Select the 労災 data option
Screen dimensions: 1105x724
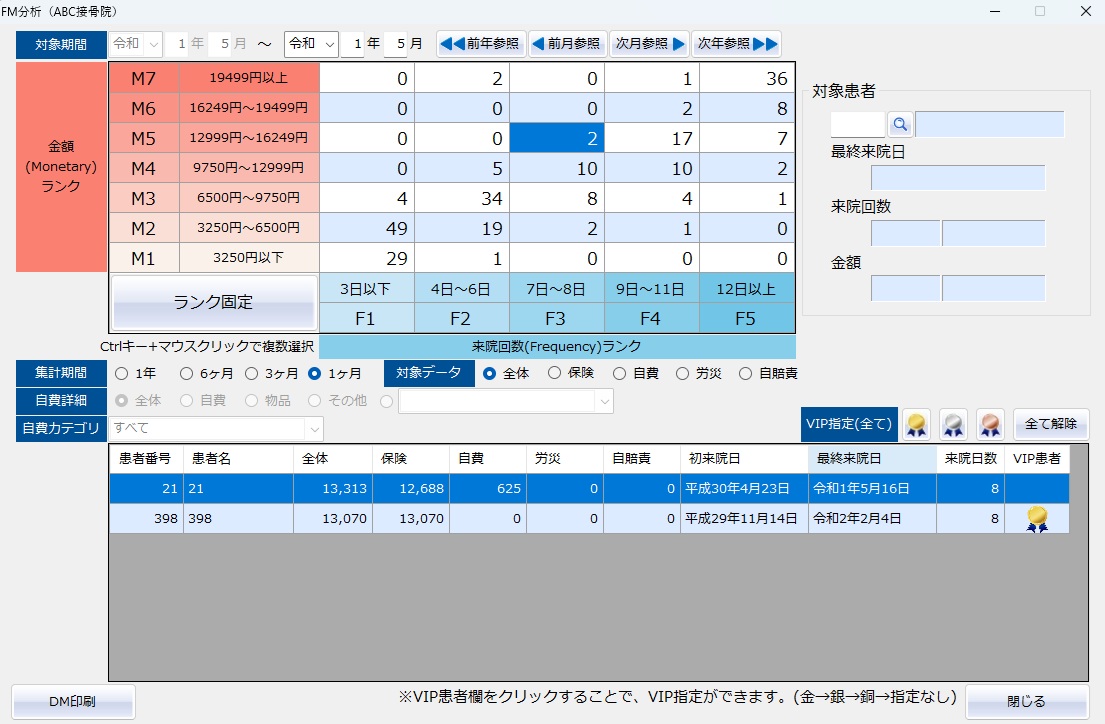[683, 374]
